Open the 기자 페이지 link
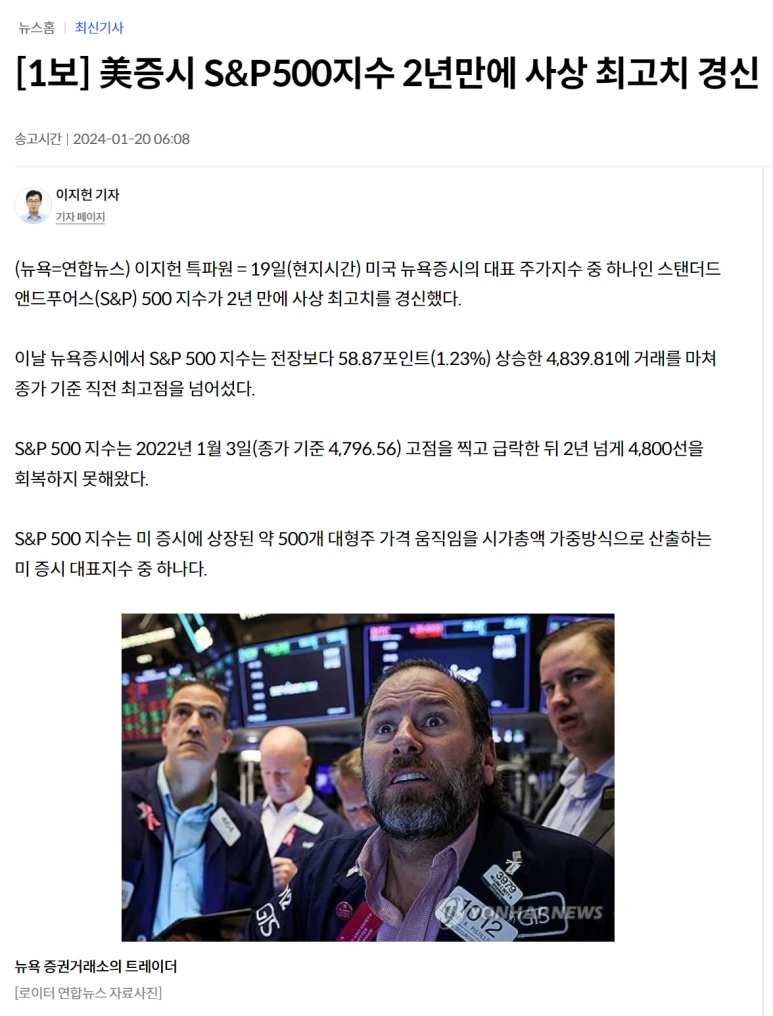 point(80,217)
